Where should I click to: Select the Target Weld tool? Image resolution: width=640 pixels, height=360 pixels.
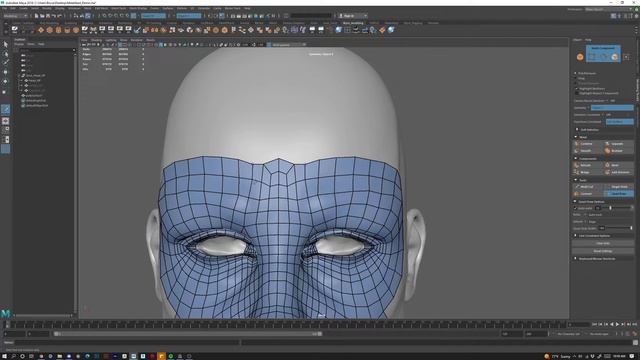(618, 187)
